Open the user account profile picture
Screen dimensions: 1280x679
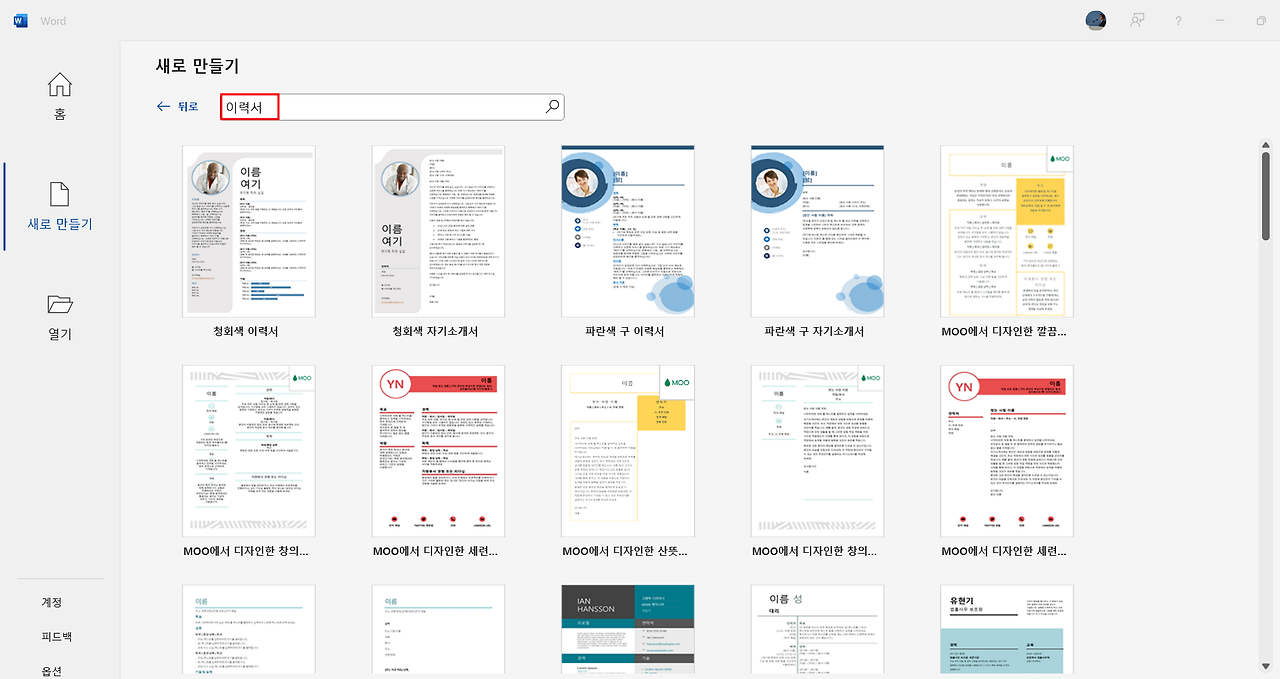[1096, 21]
